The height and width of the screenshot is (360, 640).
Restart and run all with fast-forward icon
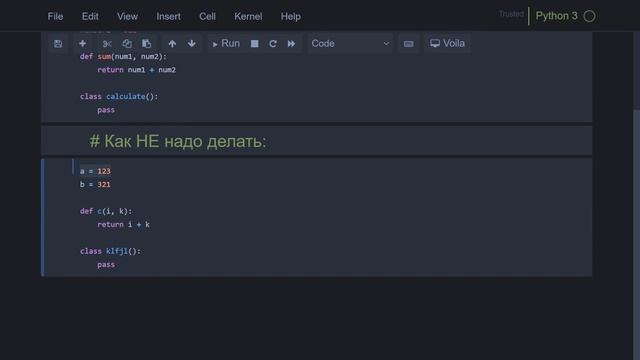(291, 44)
